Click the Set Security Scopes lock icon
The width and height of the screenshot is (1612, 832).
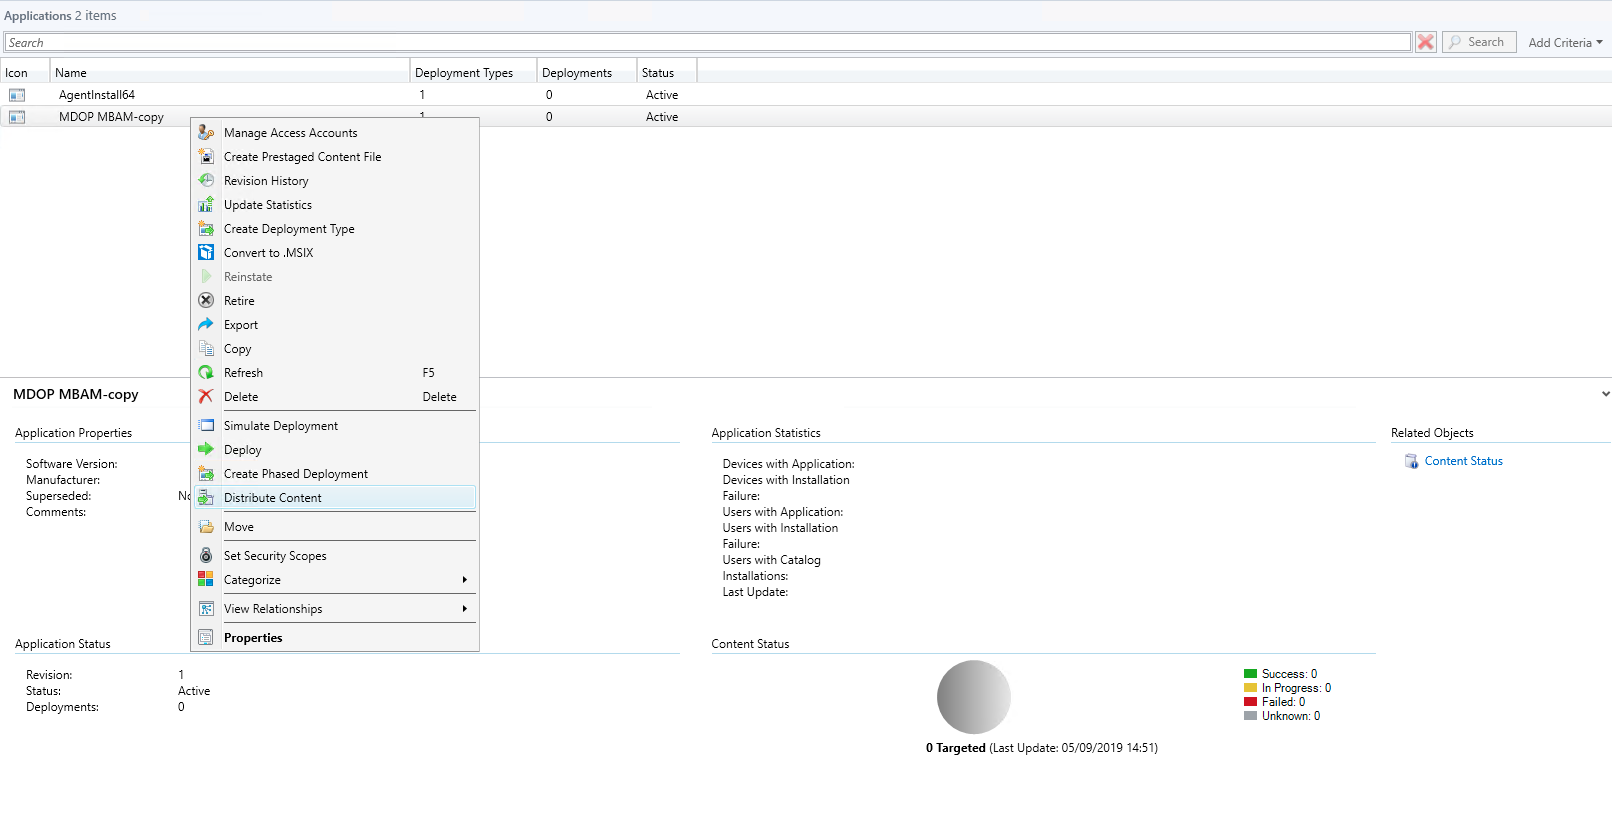point(206,556)
